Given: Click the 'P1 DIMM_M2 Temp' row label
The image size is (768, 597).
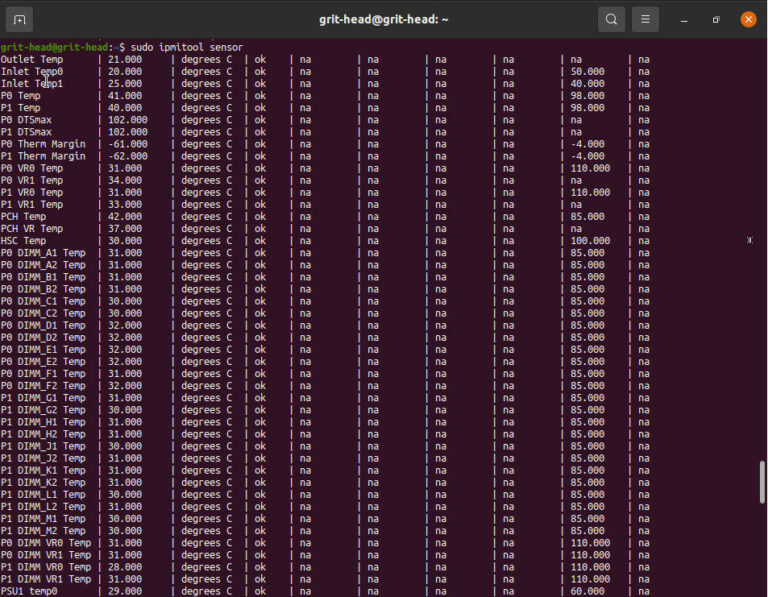Looking at the screenshot, I should click(x=43, y=530).
